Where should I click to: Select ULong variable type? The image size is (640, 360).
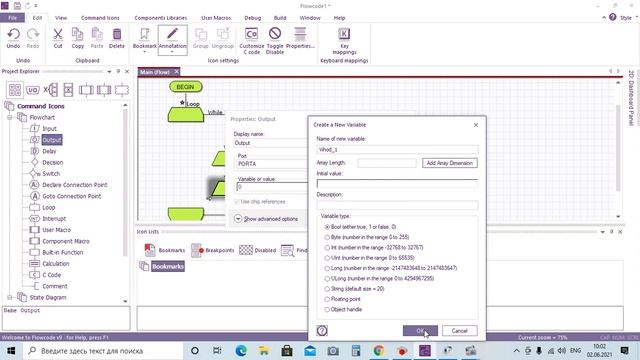pyautogui.click(x=327, y=278)
